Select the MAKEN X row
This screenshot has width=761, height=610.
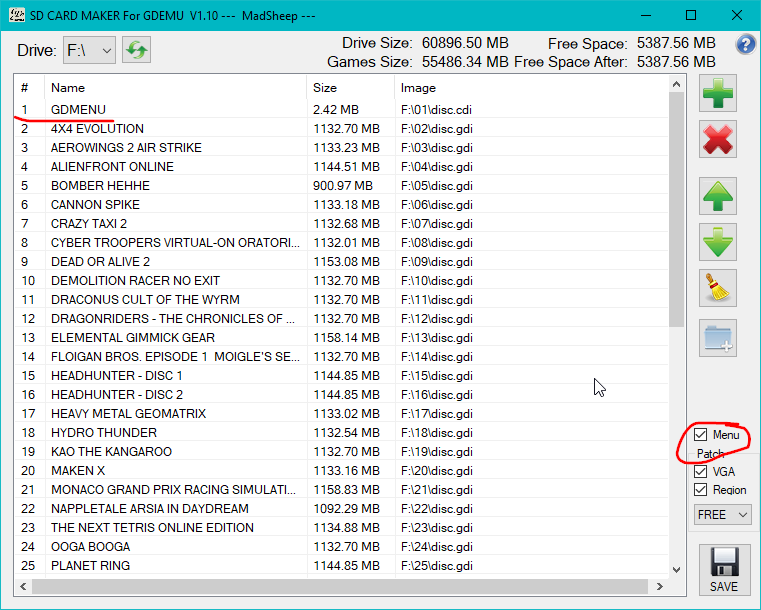(x=341, y=470)
